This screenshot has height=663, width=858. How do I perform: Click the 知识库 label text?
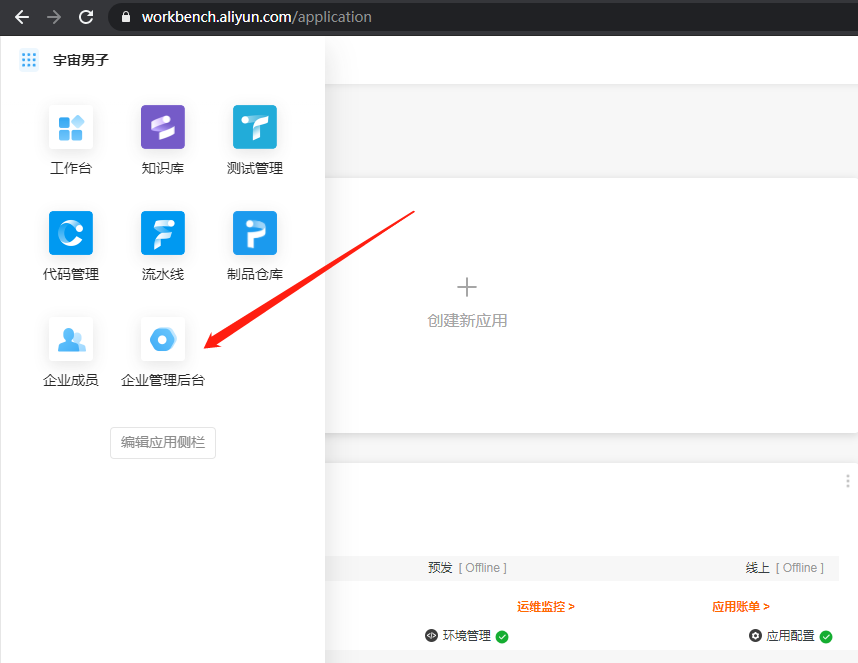click(163, 168)
